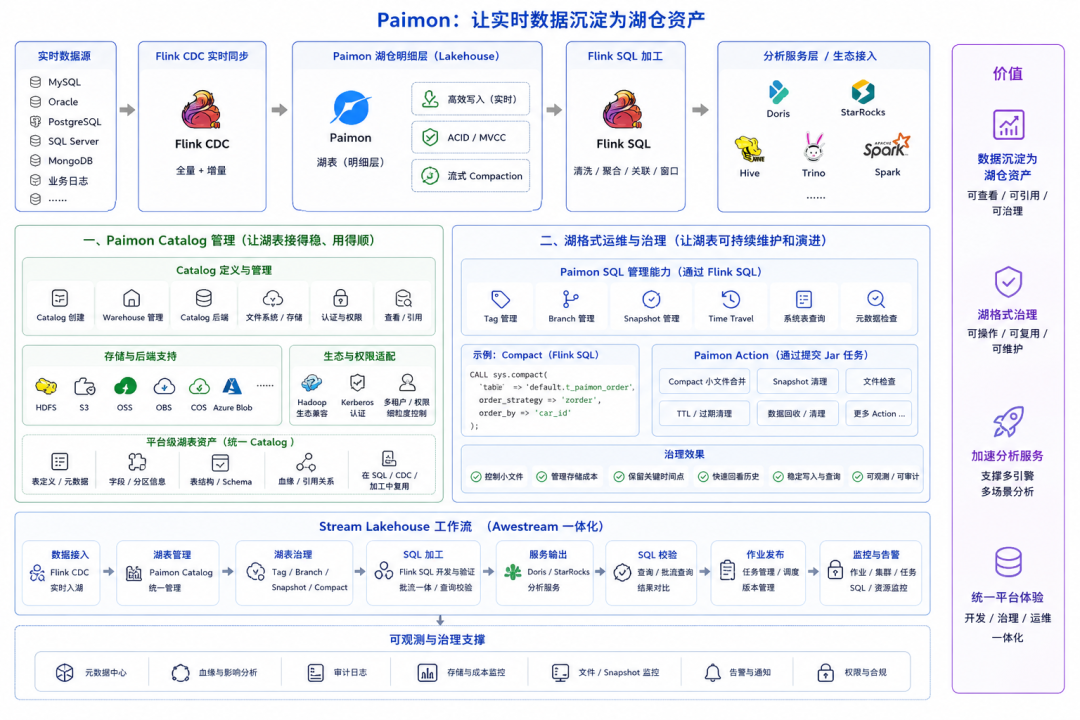Click the 审计日志 icon
Screen dimensions: 1080x720
(315, 672)
